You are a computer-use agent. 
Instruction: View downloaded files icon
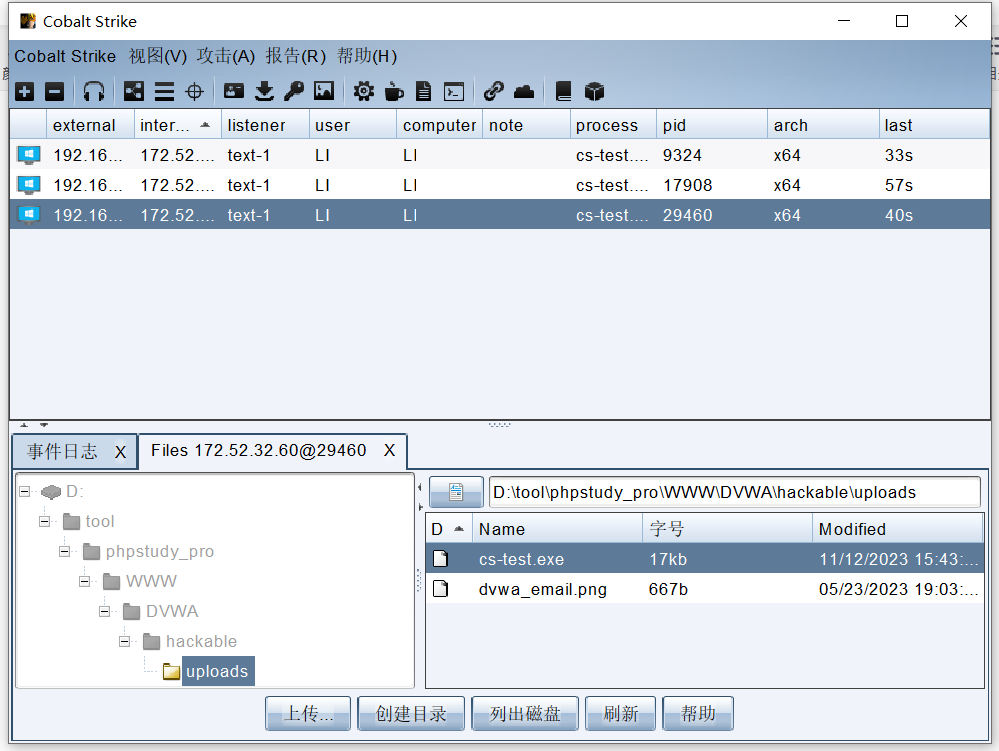(264, 92)
